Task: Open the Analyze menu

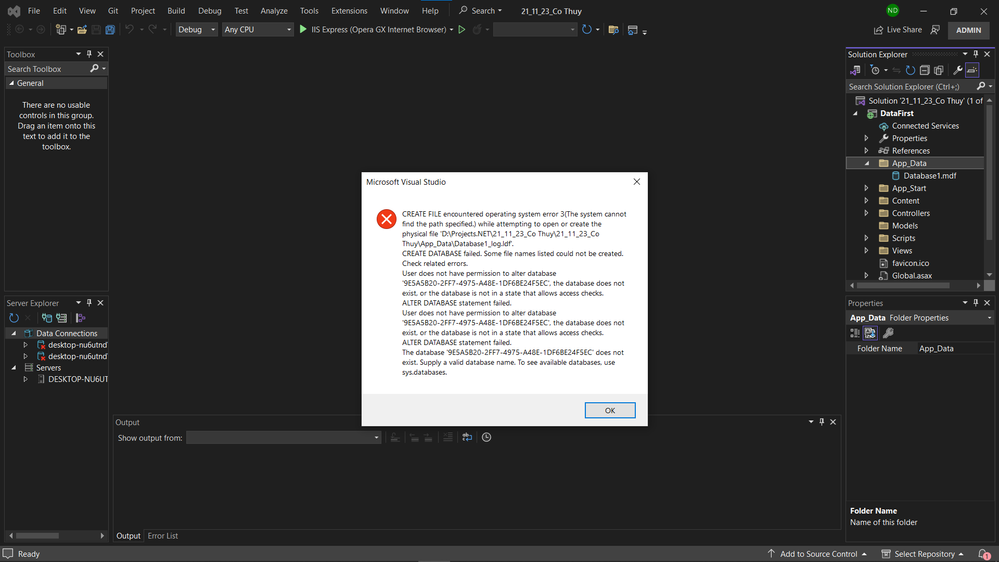Action: pyautogui.click(x=274, y=11)
